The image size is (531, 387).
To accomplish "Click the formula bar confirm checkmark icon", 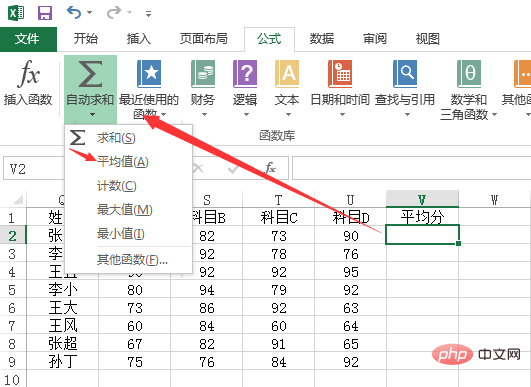I will click(x=233, y=168).
